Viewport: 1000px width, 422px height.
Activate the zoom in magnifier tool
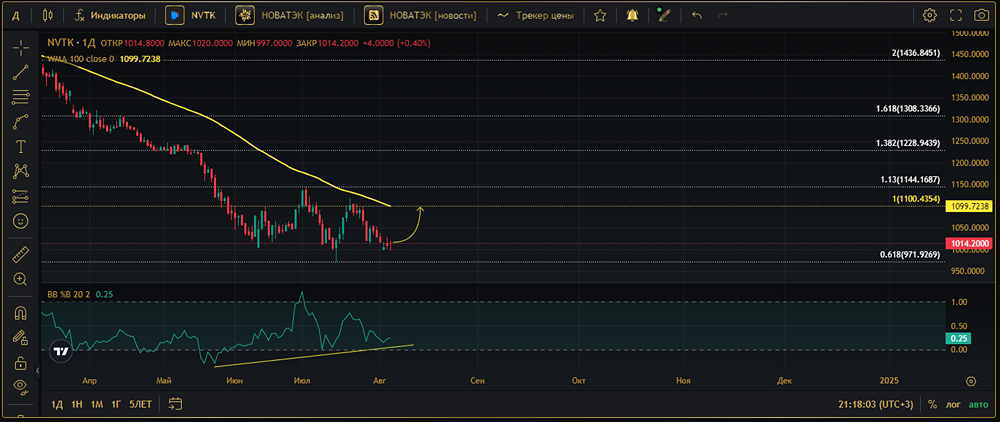[21, 279]
